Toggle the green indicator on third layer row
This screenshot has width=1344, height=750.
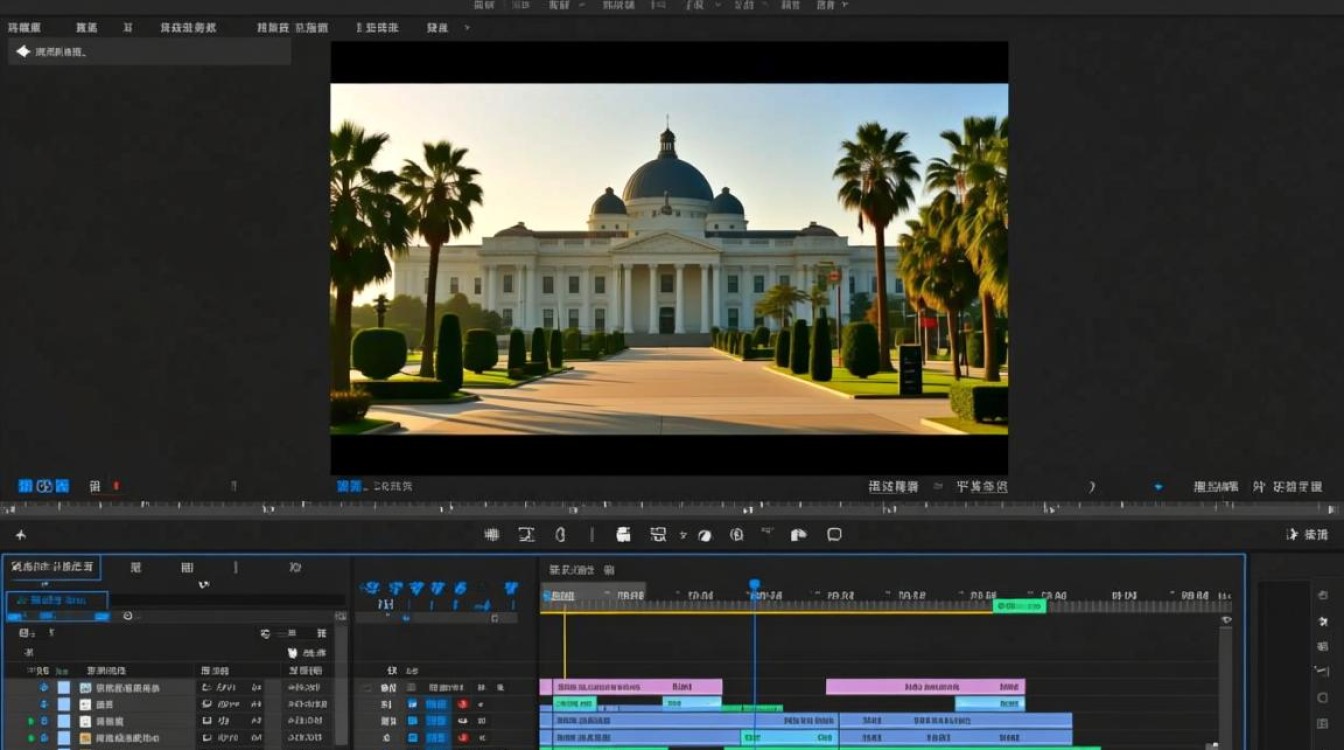coord(30,721)
